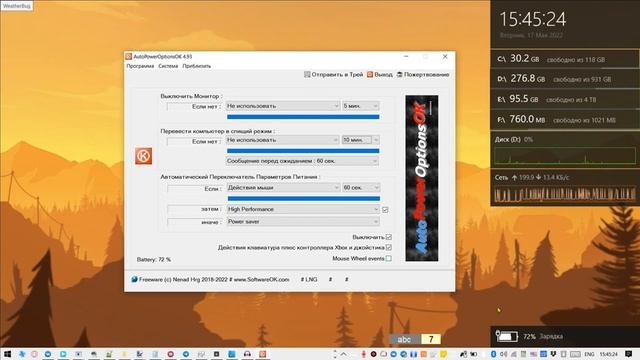
Task: Open the Приблизить menu
Action: point(197,66)
